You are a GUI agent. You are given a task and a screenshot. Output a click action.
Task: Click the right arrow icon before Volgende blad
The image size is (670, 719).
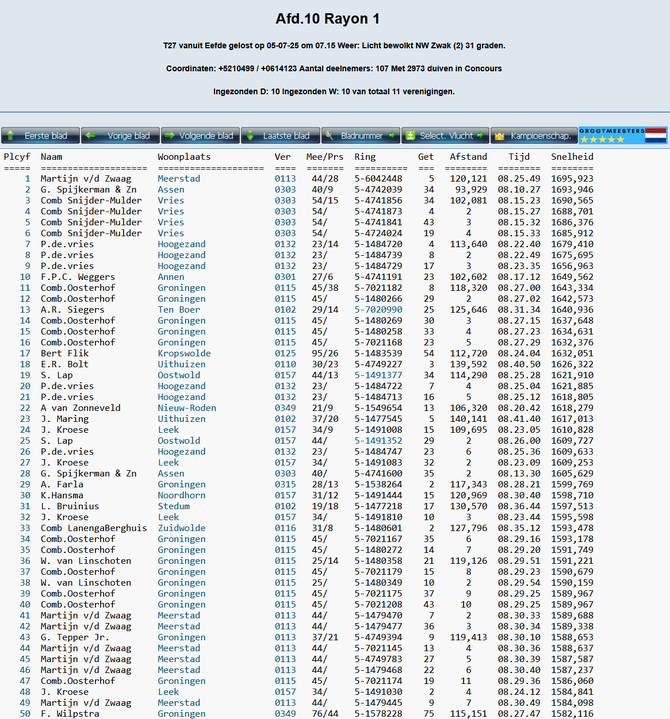click(170, 136)
